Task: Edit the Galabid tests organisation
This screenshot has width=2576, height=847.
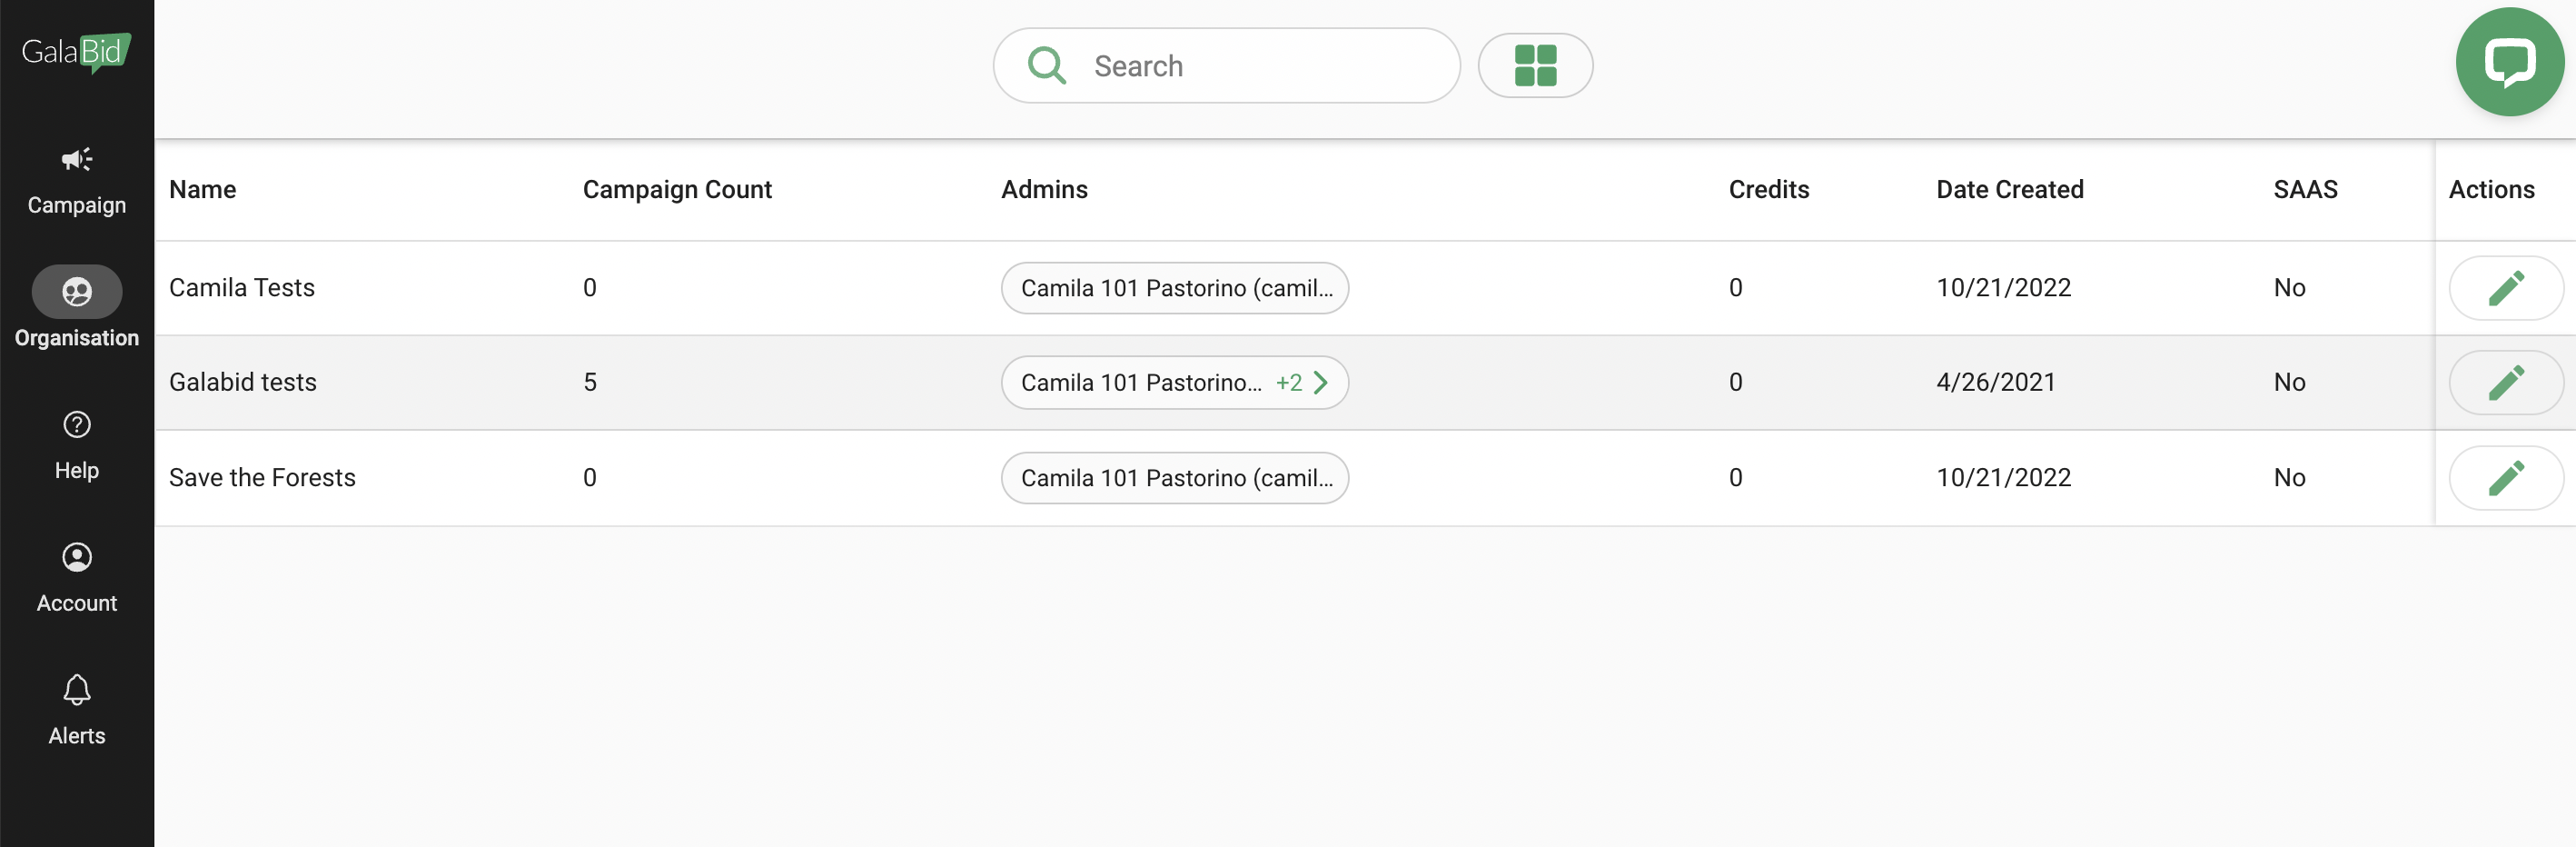Action: (2505, 382)
